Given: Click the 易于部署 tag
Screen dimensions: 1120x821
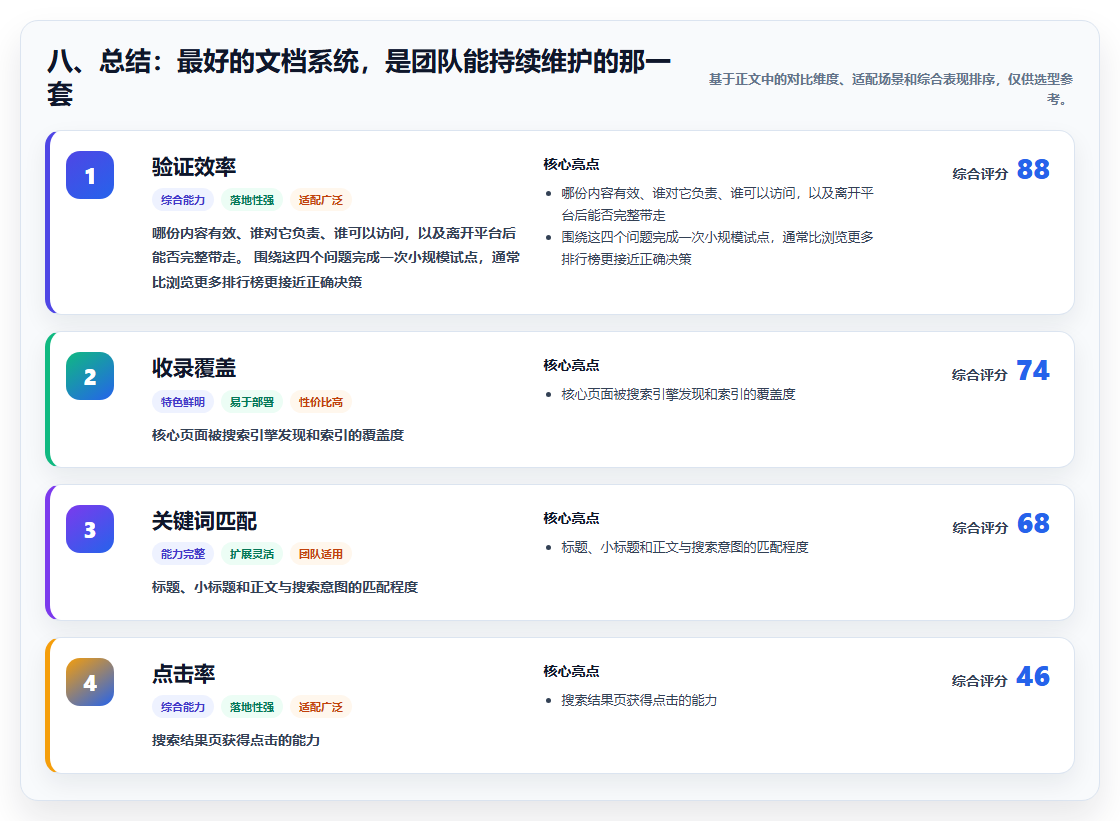Looking at the screenshot, I should (251, 402).
